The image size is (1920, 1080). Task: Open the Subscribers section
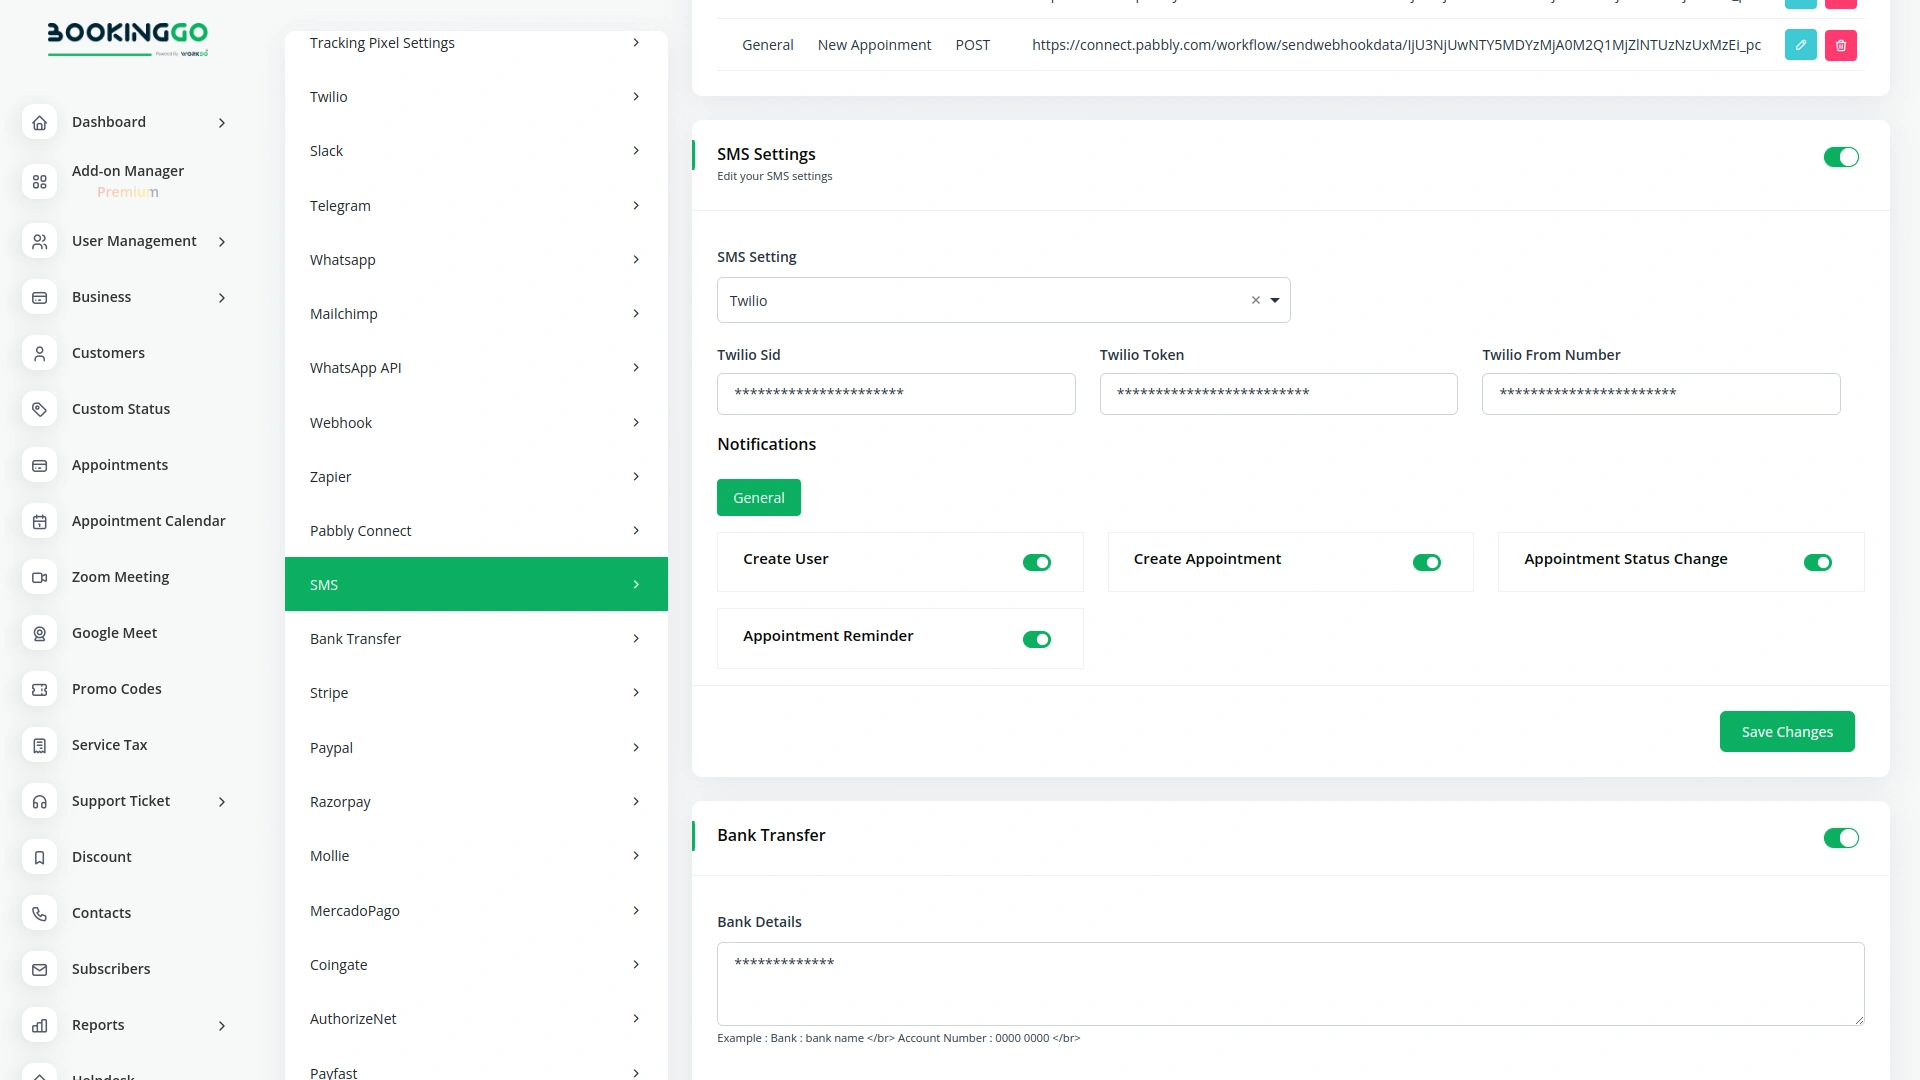click(x=111, y=969)
